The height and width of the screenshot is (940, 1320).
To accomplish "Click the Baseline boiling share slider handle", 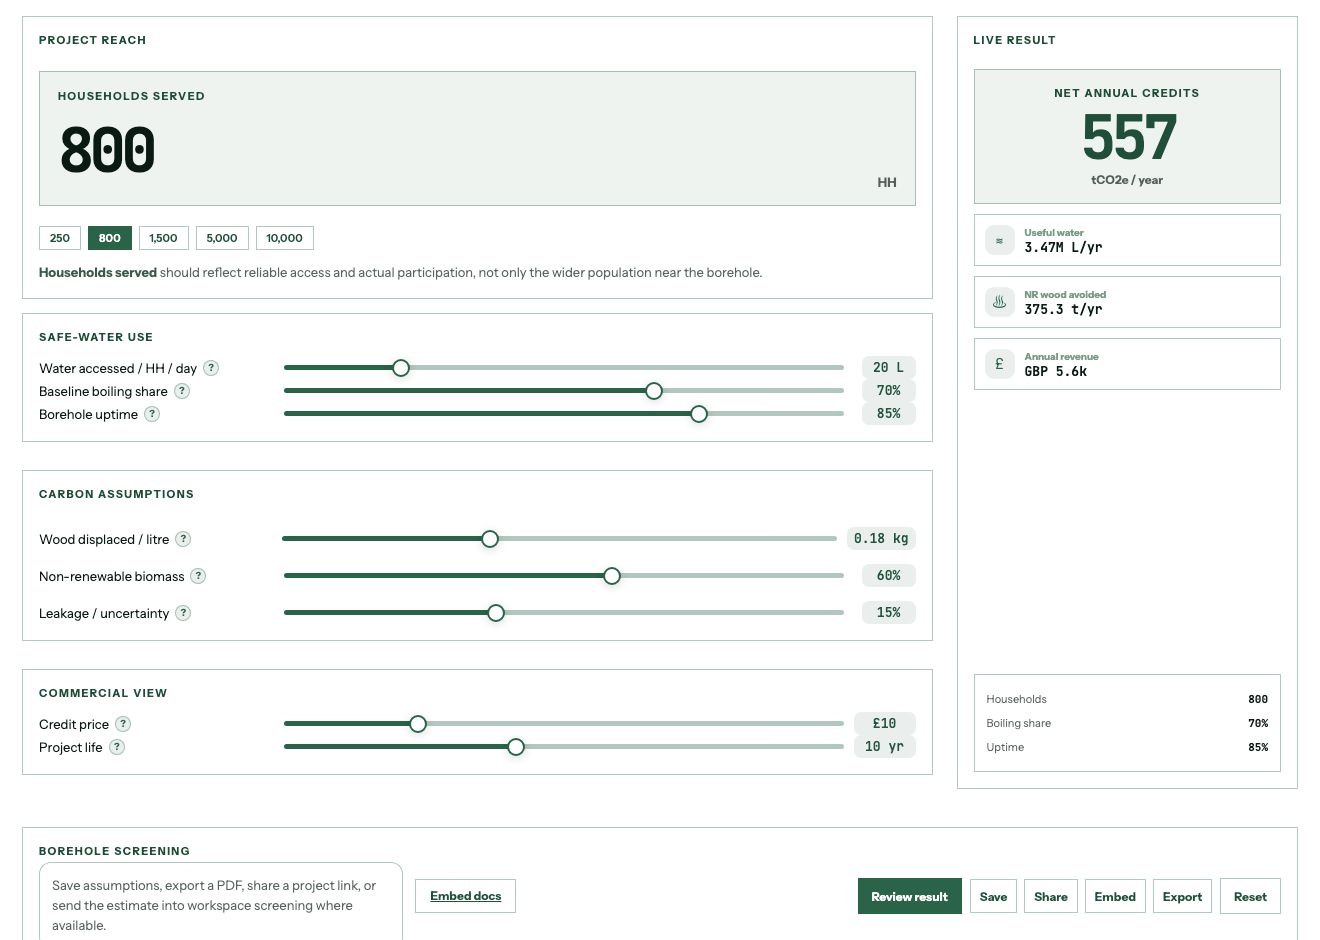I will (654, 391).
